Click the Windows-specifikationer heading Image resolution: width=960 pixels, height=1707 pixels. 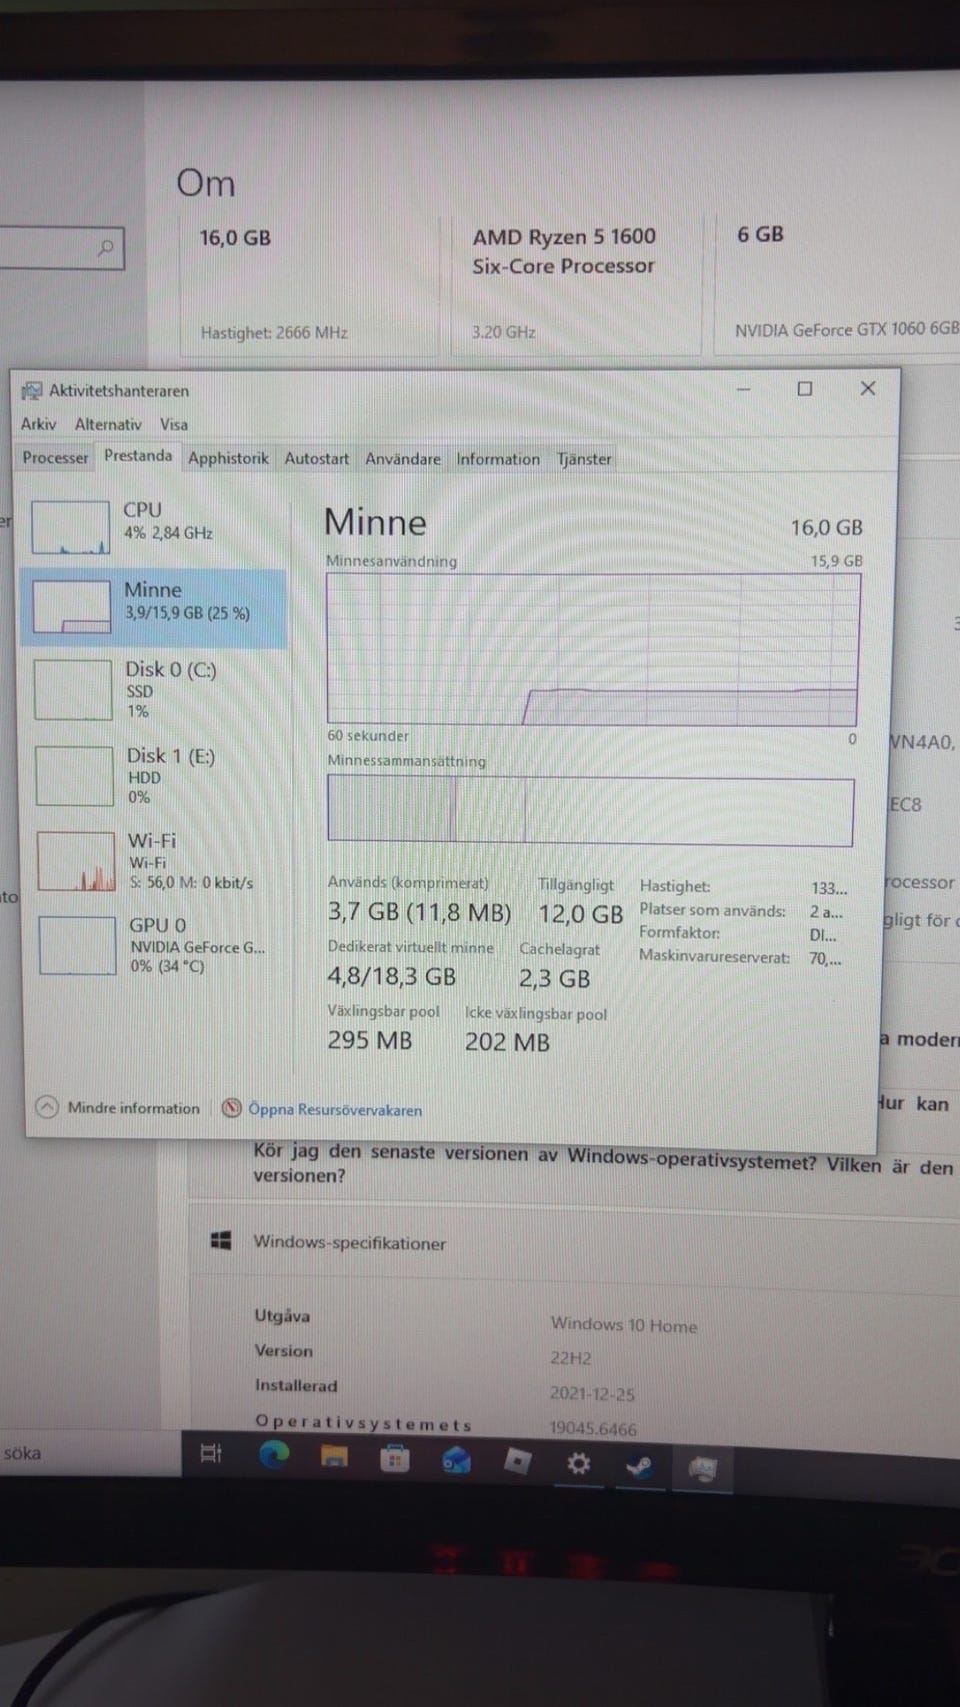point(349,1243)
